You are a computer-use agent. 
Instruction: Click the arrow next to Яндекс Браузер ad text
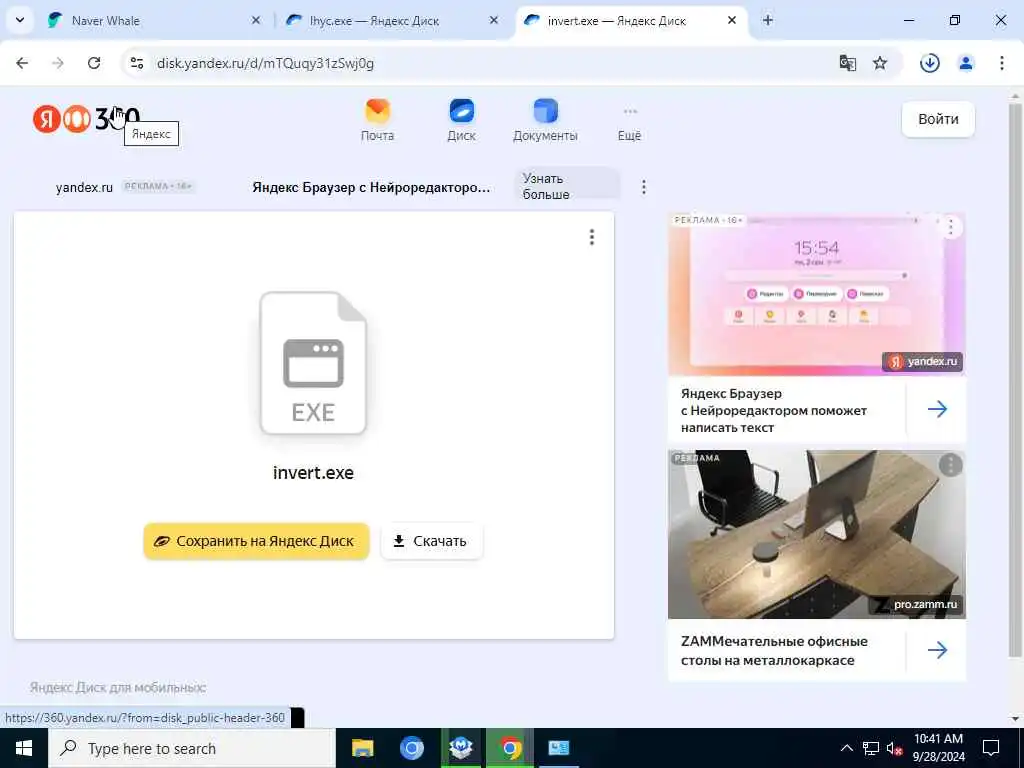[x=937, y=409]
